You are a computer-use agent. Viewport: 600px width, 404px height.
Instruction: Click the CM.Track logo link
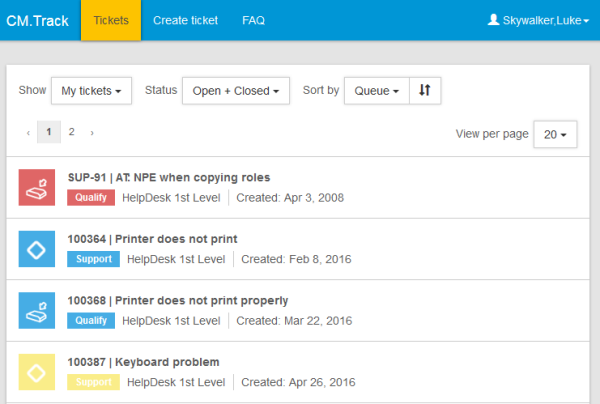pyautogui.click(x=38, y=21)
